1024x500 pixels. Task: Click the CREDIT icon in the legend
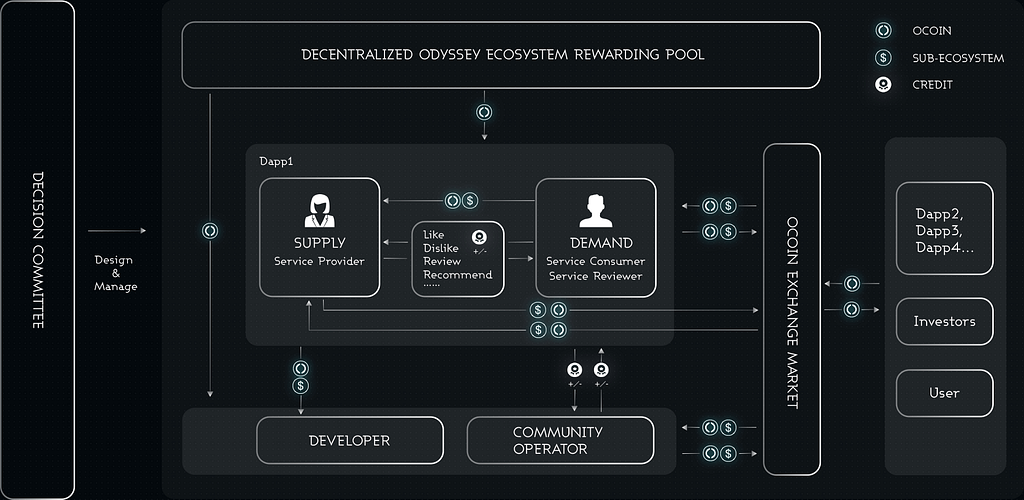pos(883,85)
